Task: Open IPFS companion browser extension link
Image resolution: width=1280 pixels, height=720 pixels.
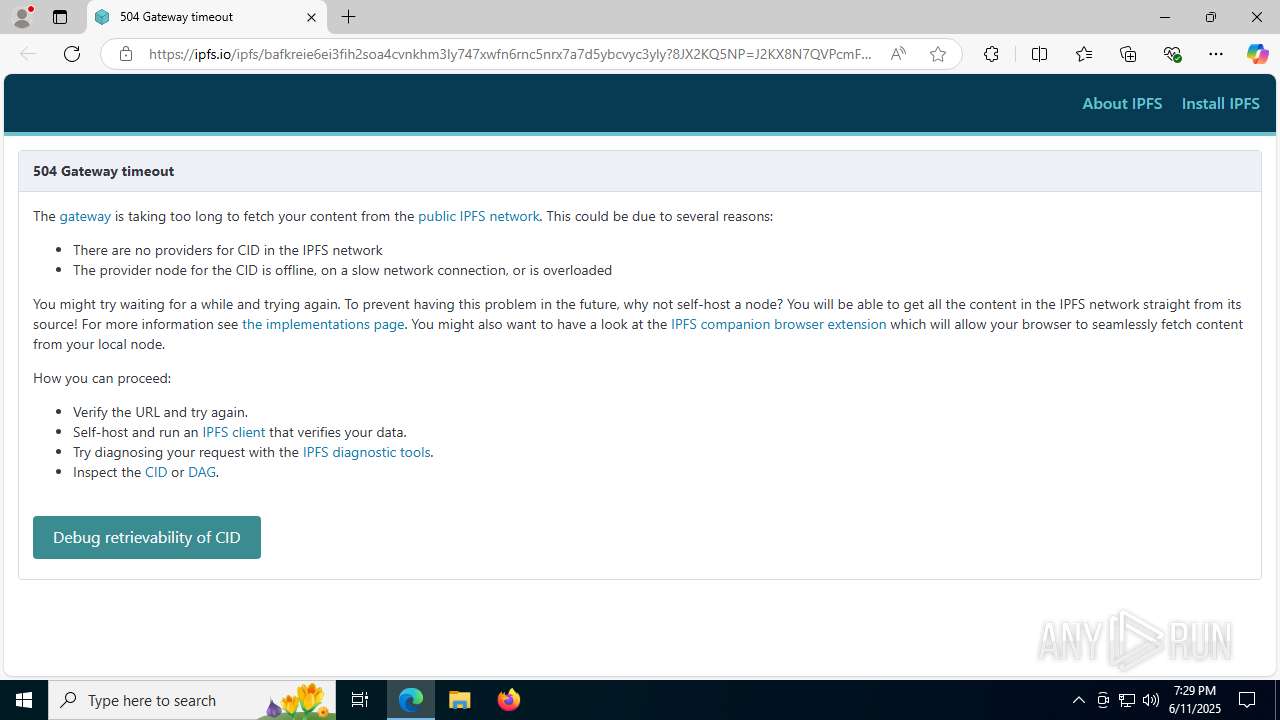Action: pyautogui.click(x=778, y=324)
